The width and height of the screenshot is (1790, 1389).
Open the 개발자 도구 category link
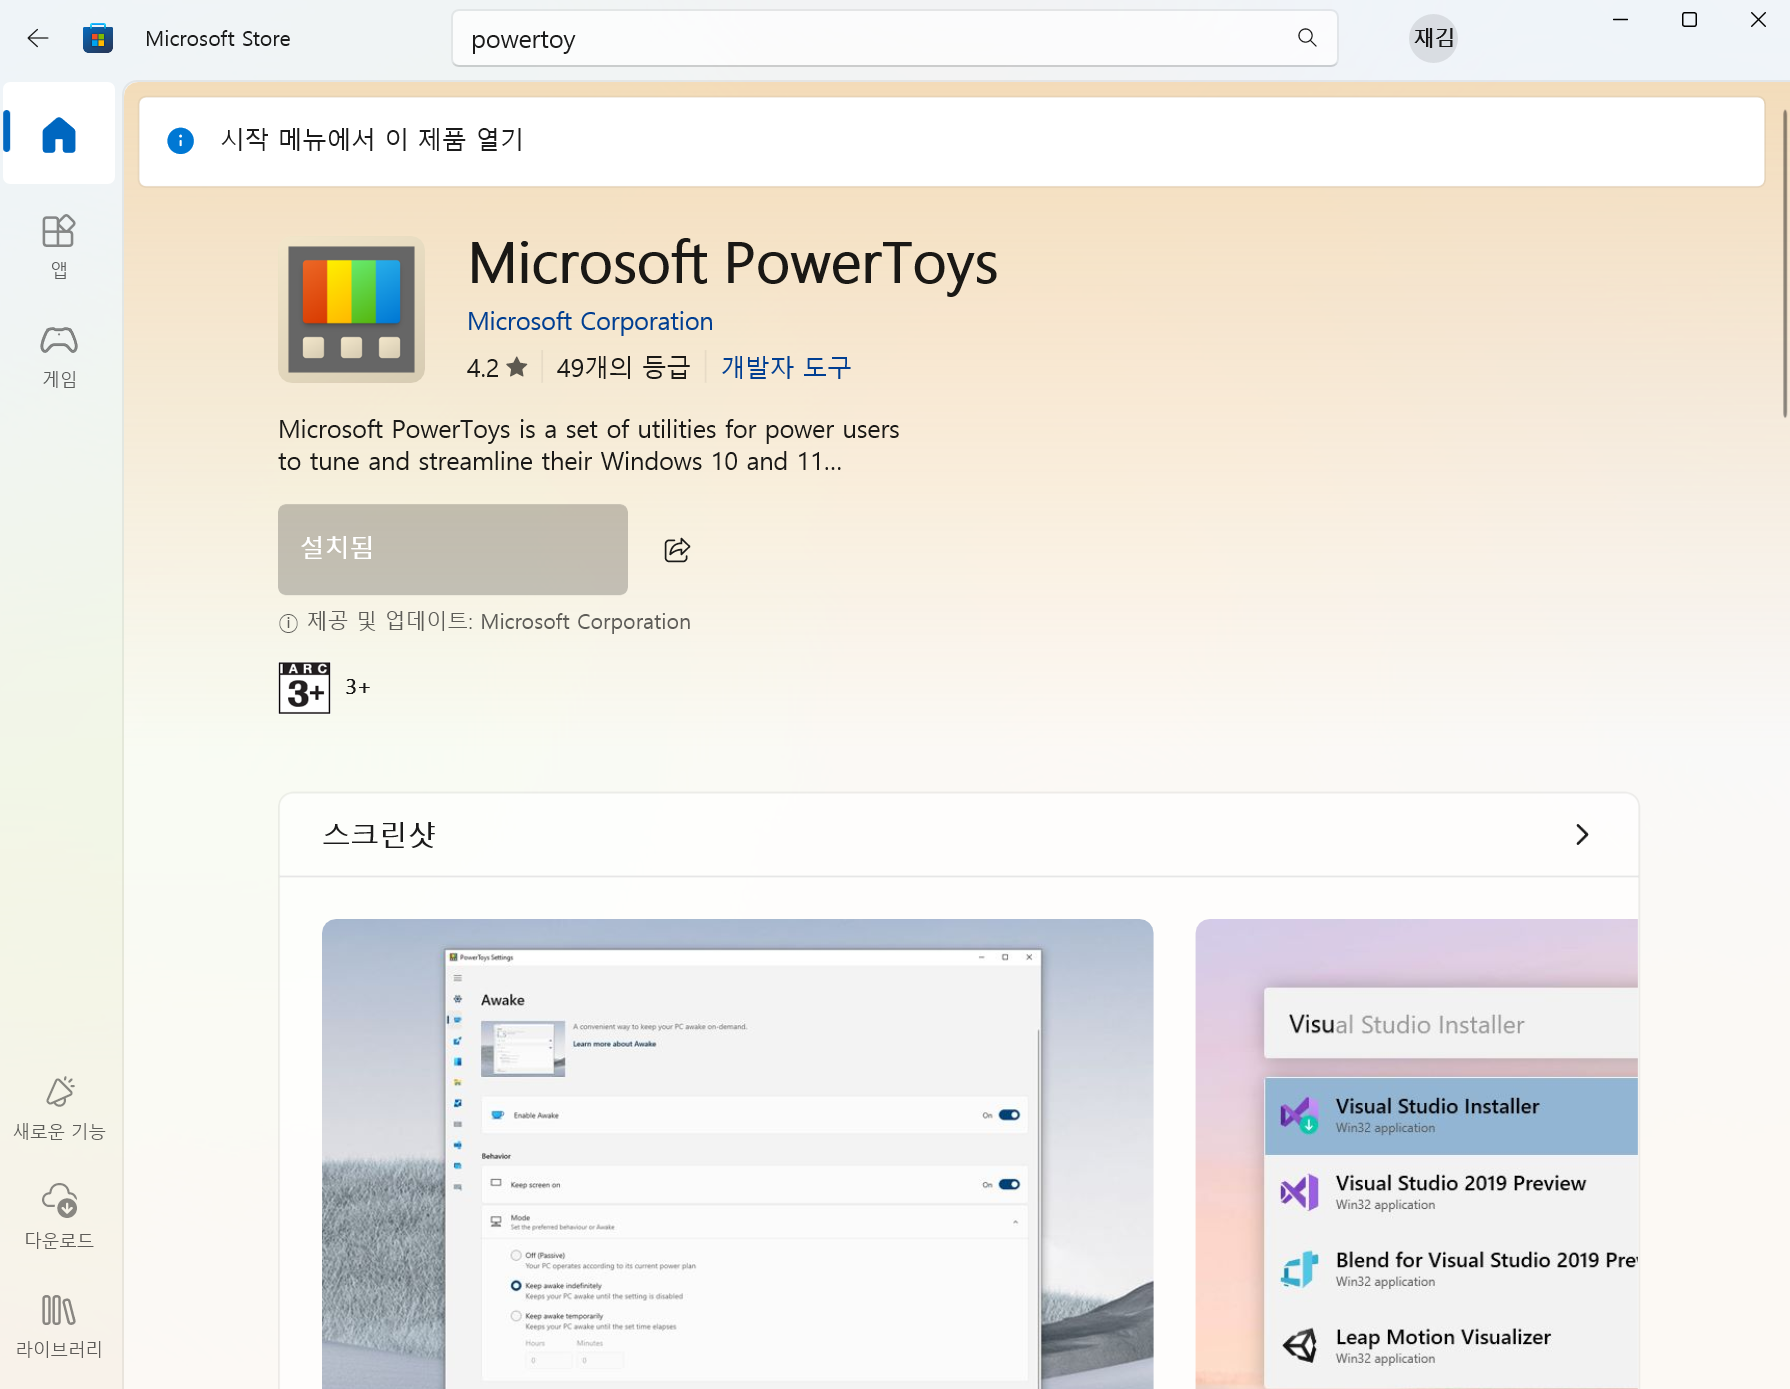click(786, 368)
